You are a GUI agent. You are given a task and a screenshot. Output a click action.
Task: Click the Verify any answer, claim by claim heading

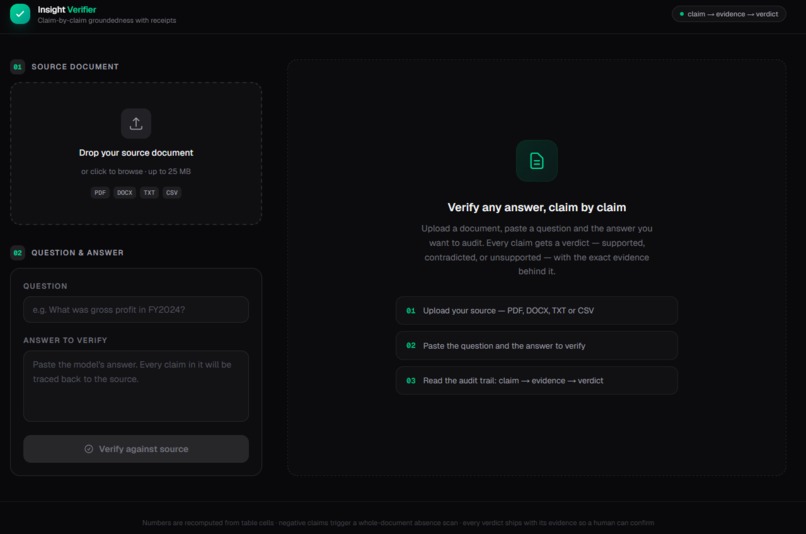(537, 207)
